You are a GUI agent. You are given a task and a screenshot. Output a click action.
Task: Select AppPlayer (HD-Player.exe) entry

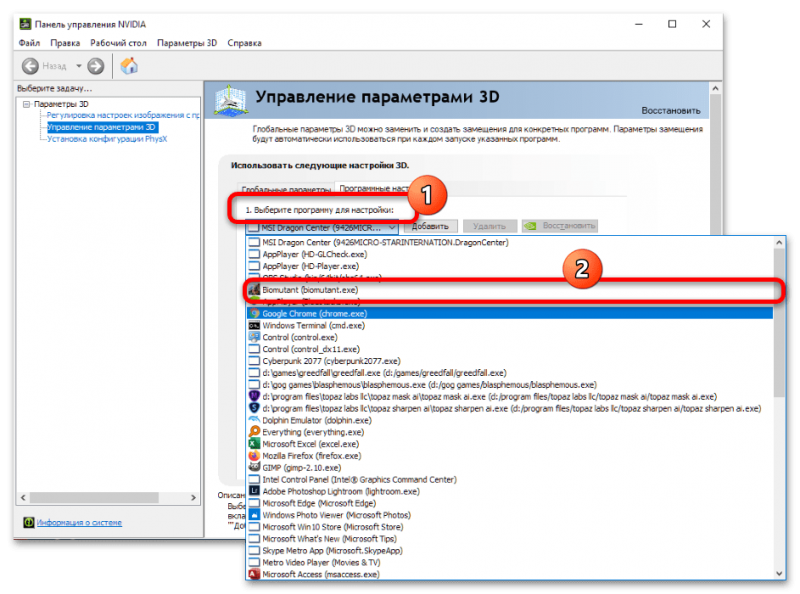point(510,266)
